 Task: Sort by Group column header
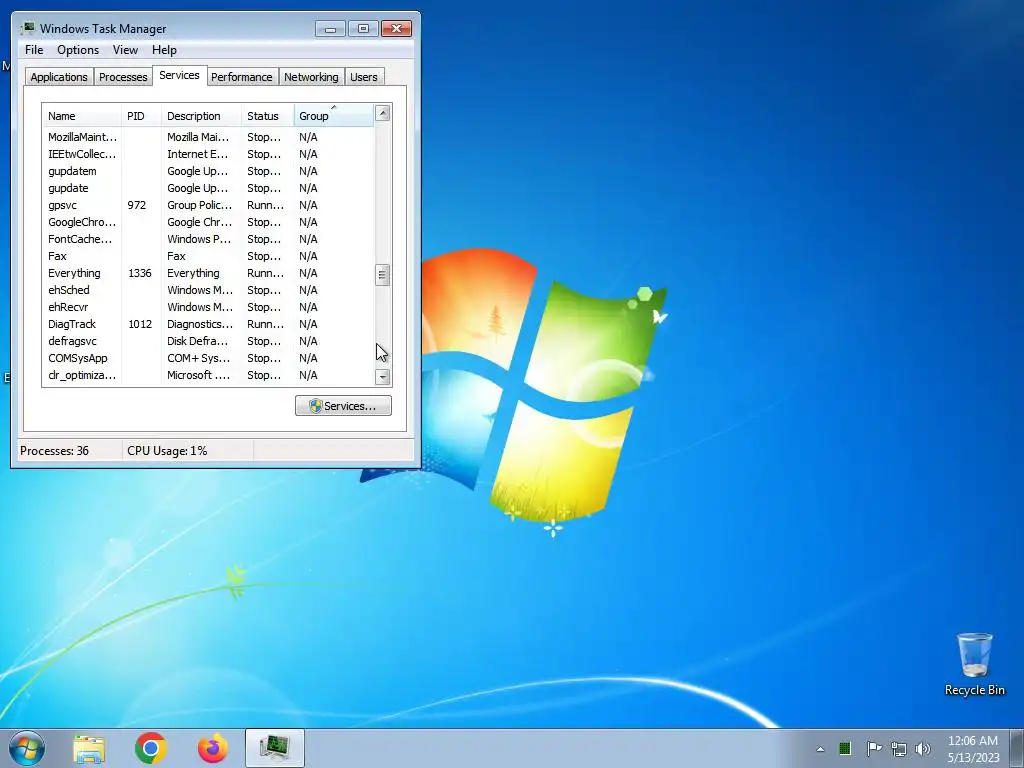(334, 116)
